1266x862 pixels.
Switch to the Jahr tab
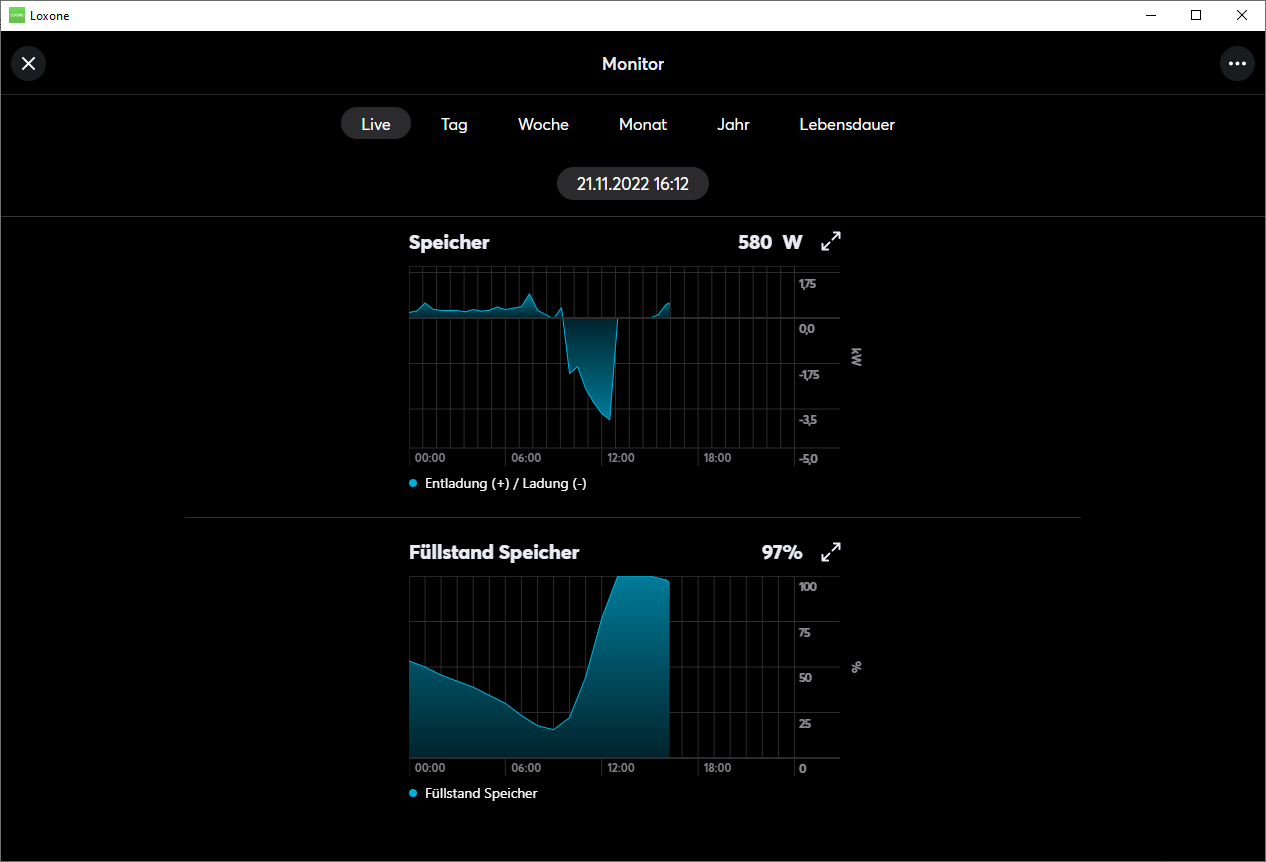[x=733, y=124]
